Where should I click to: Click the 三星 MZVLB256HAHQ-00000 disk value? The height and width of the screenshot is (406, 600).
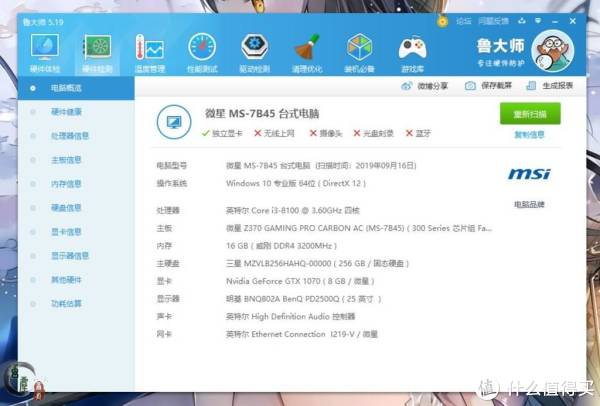point(318,263)
